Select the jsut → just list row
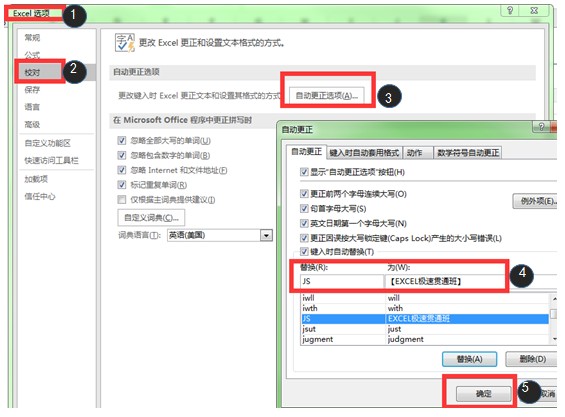 click(x=424, y=329)
